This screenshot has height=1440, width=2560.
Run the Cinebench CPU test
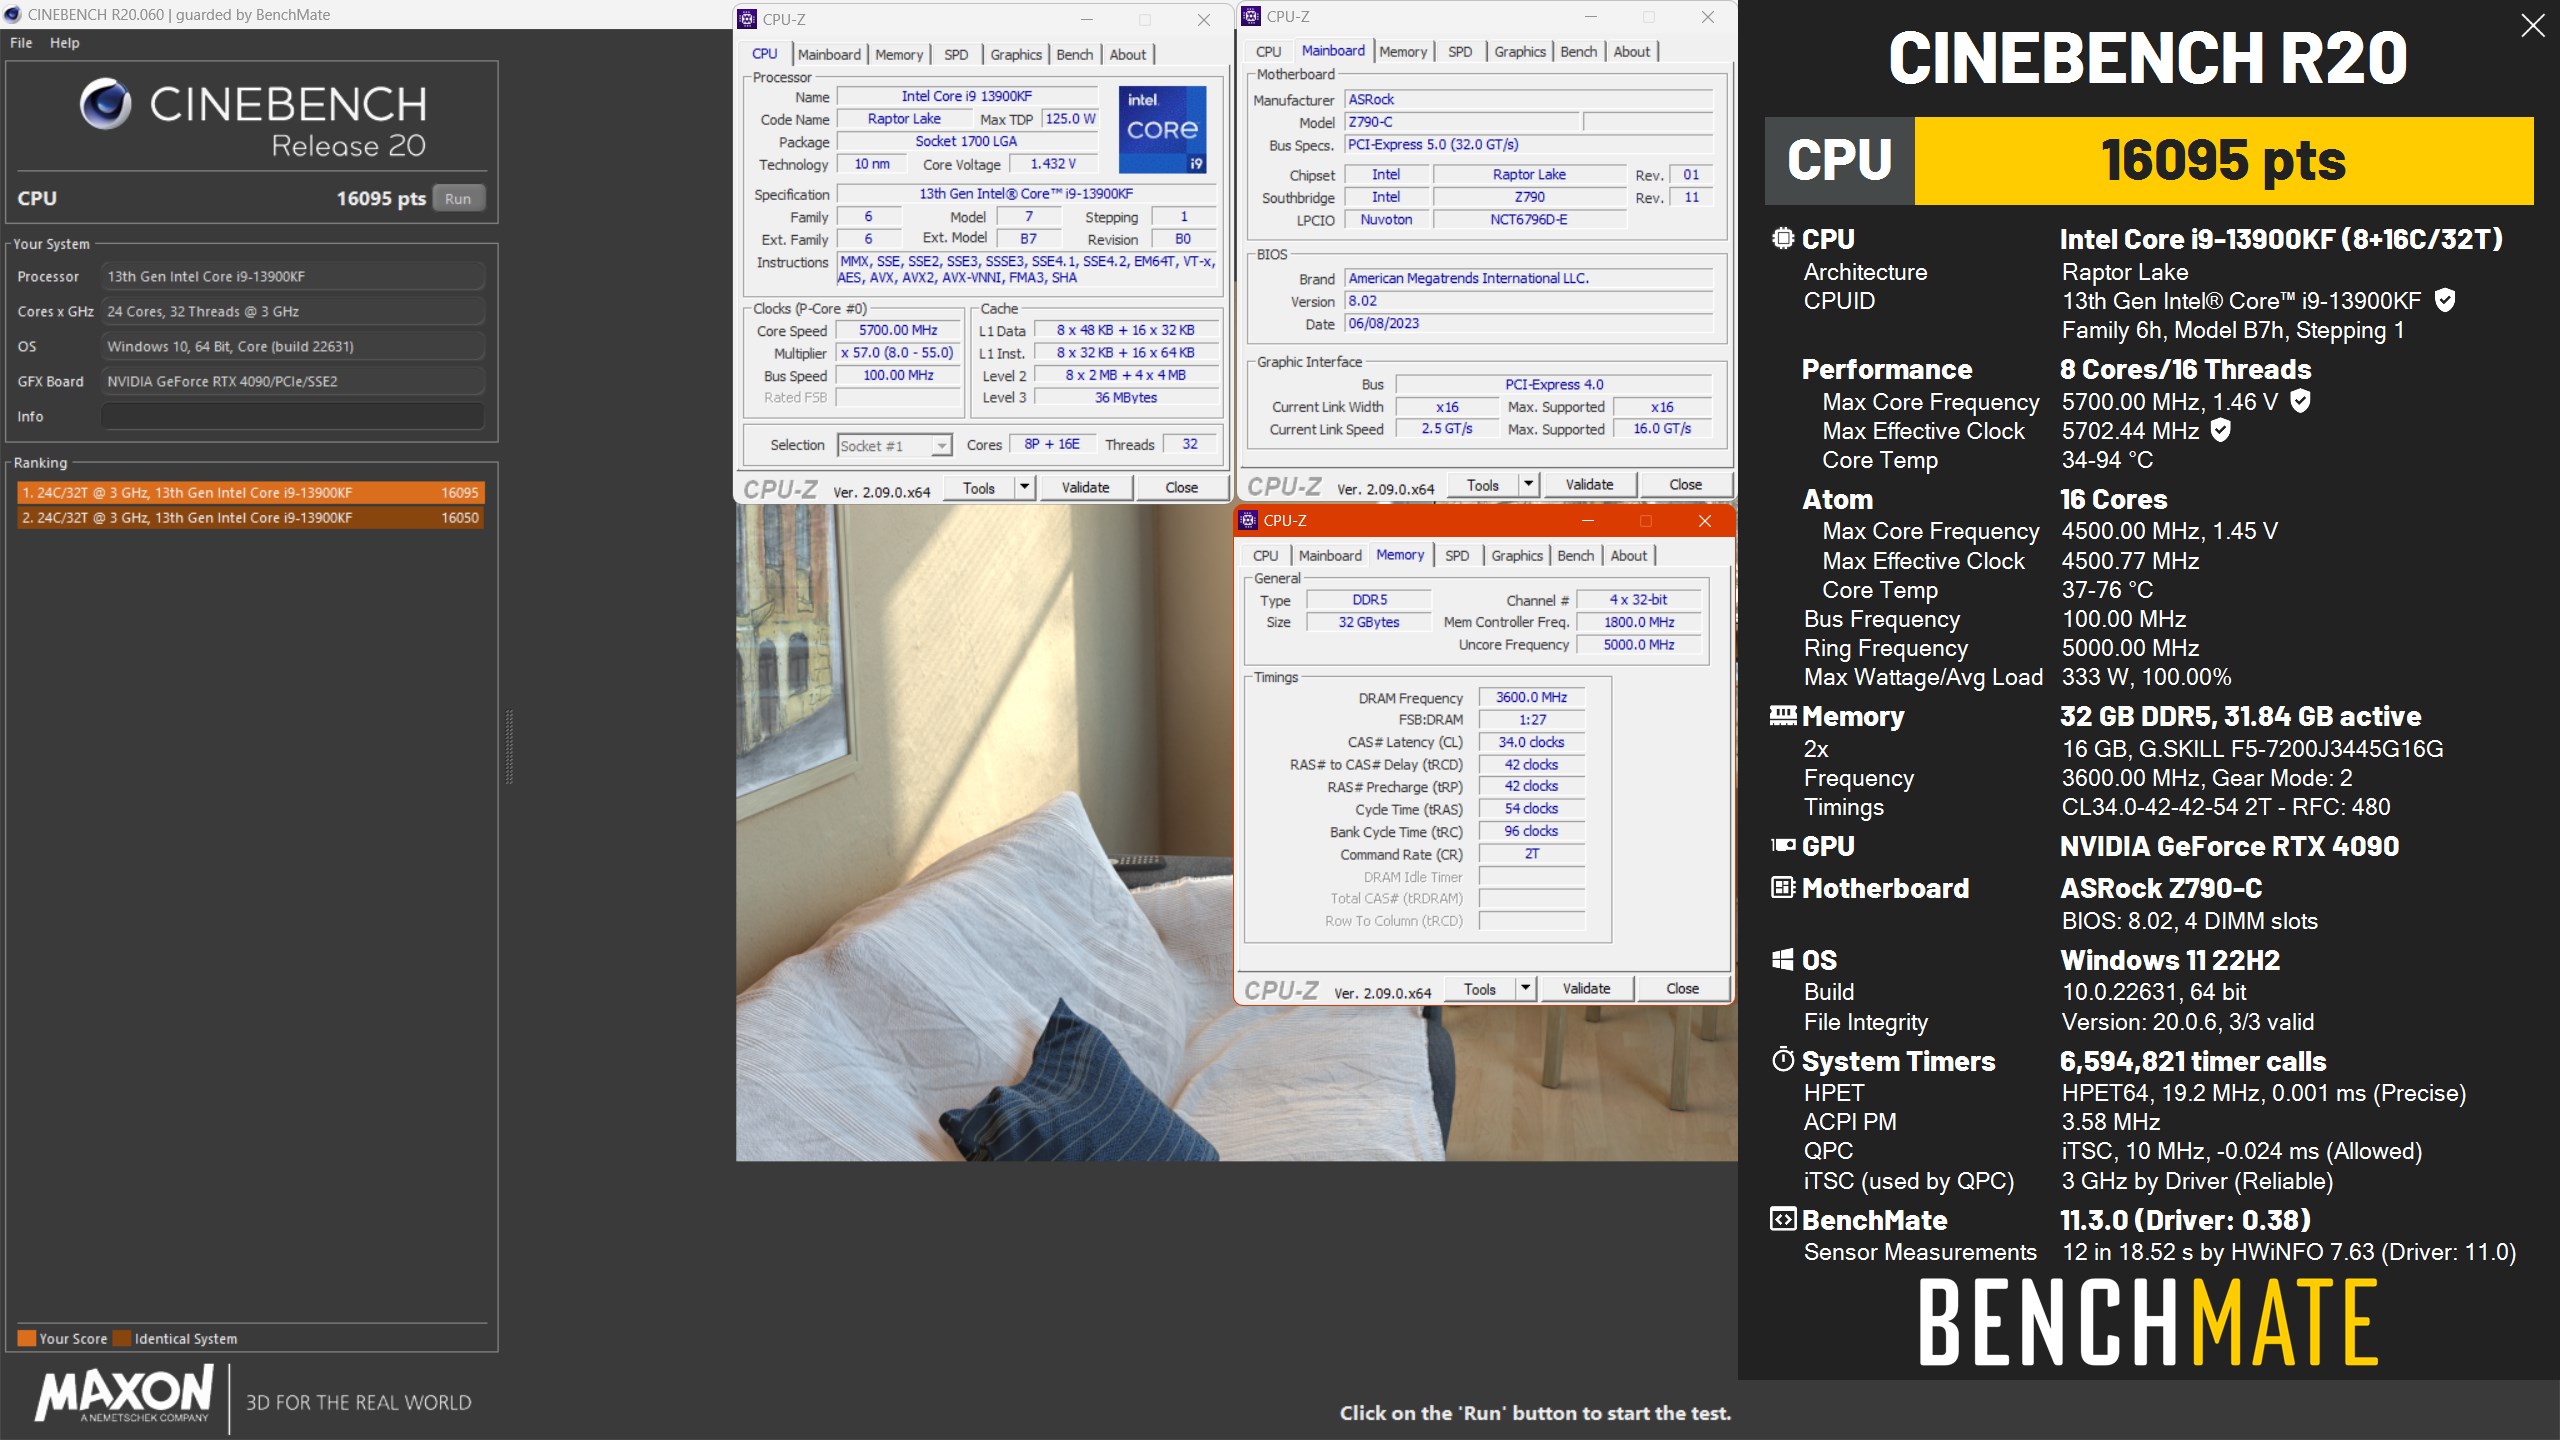[458, 198]
